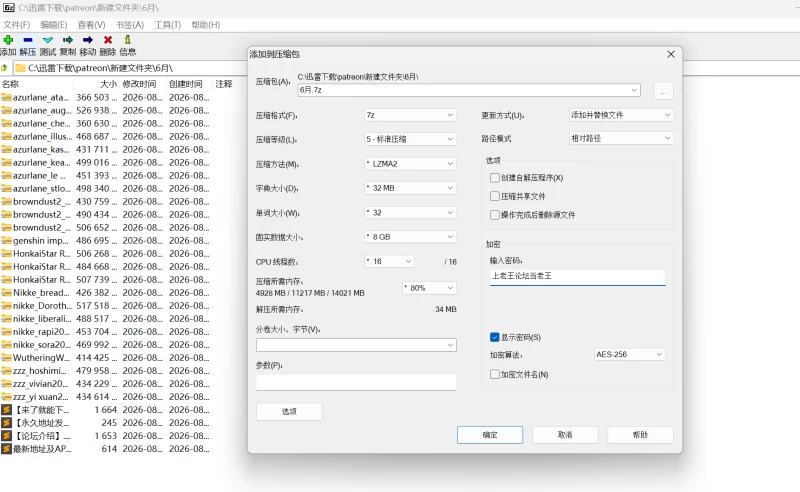Image resolution: width=800 pixels, height=492 pixels.
Task: Enable 操作完成后删除源文件 checkbox
Action: (494, 215)
